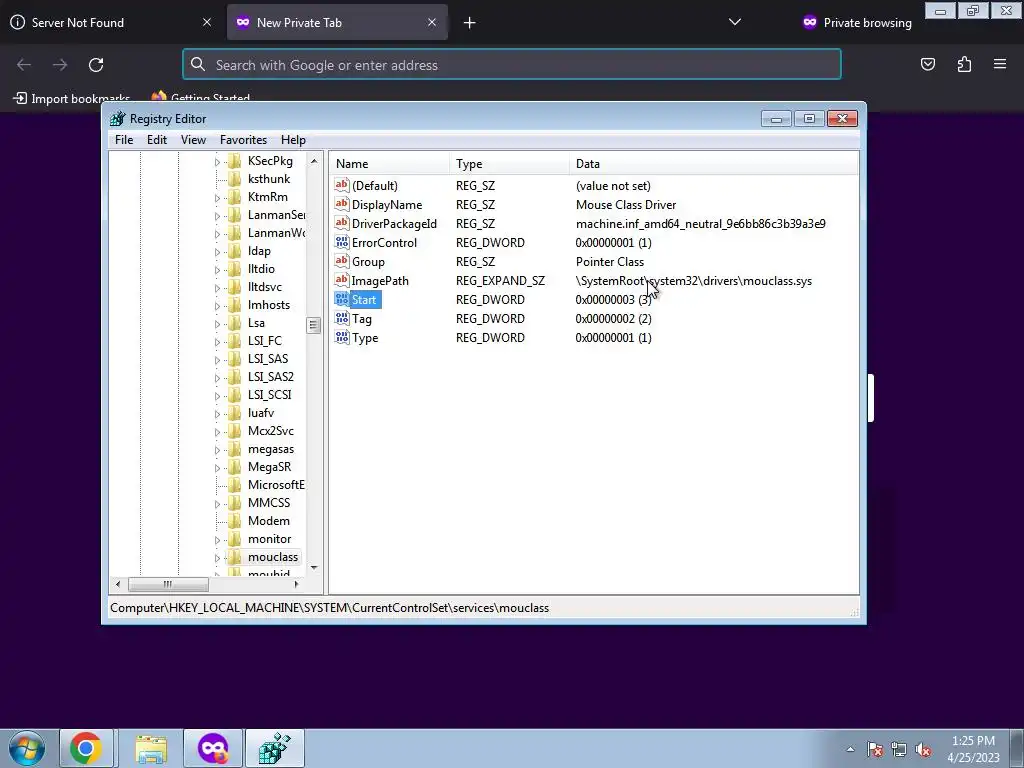Click the mouclass folder icon
The height and width of the screenshot is (768, 1024).
point(234,556)
